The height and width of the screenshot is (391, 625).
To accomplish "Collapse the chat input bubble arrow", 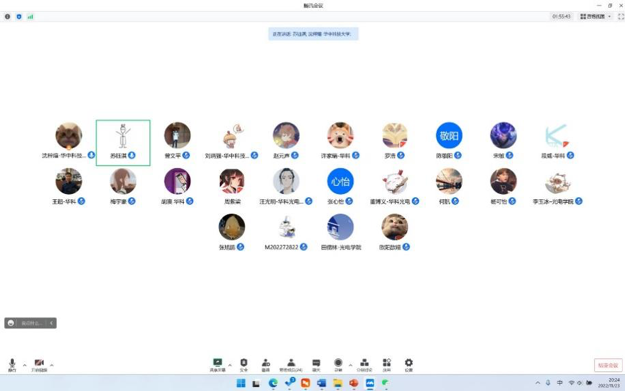I will pos(51,323).
